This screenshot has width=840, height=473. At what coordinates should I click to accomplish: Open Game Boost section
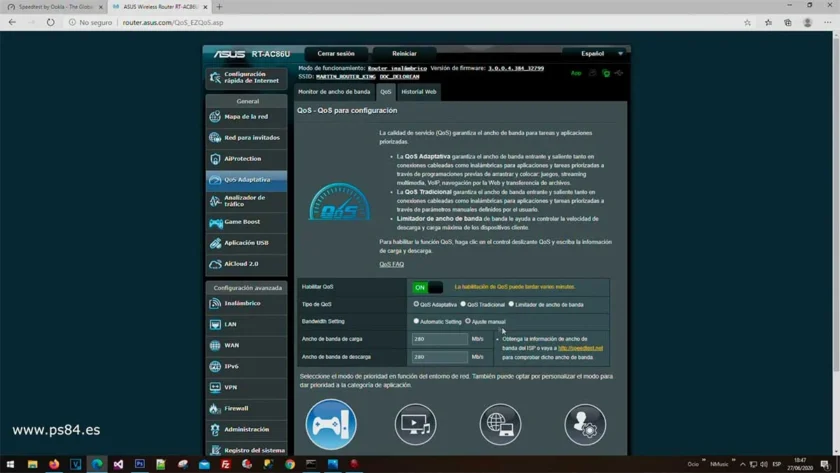pyautogui.click(x=246, y=222)
